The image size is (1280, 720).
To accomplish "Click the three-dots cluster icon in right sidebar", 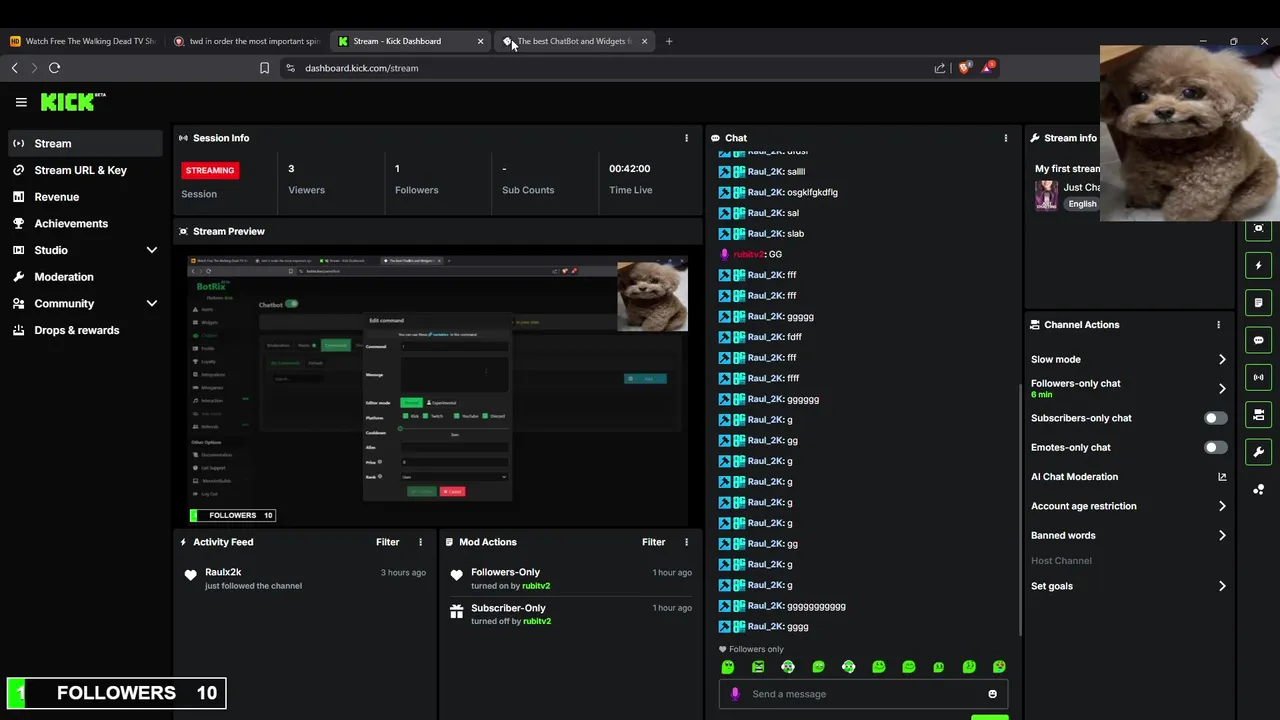I will coord(1259,489).
